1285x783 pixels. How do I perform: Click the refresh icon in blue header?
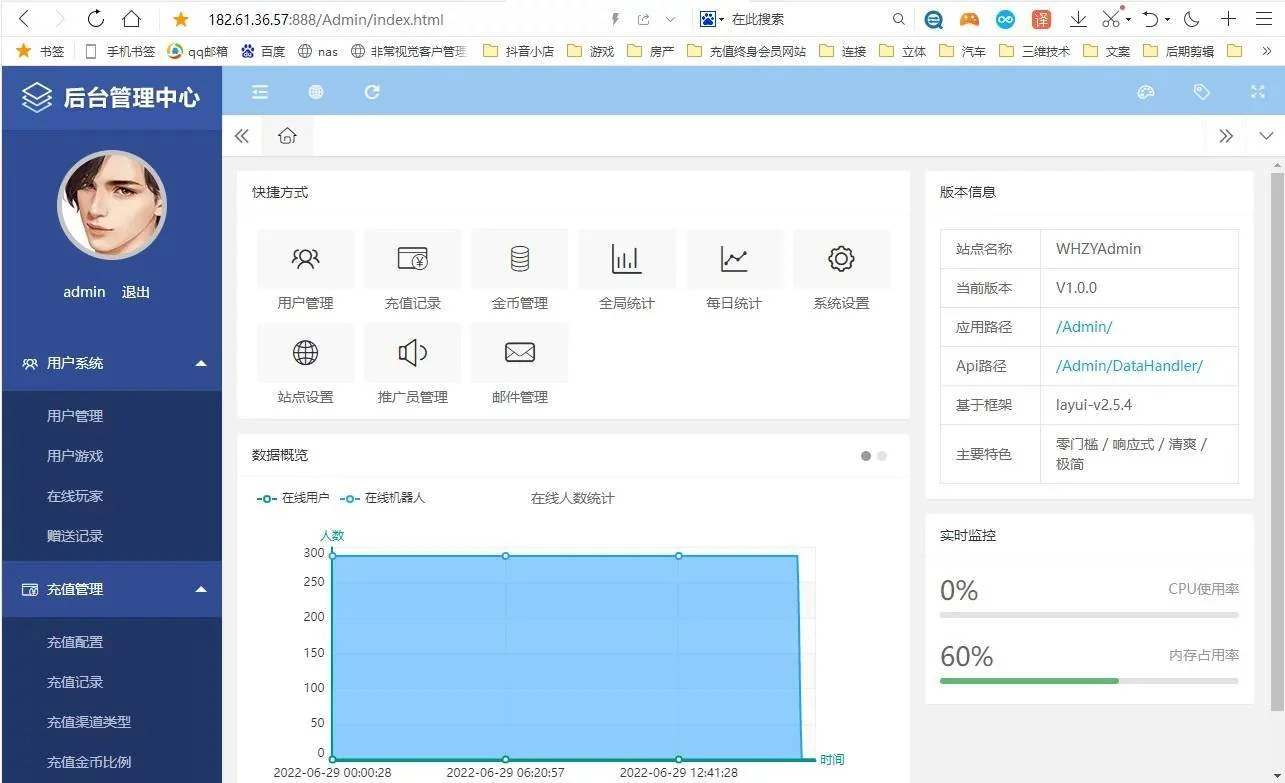372,92
